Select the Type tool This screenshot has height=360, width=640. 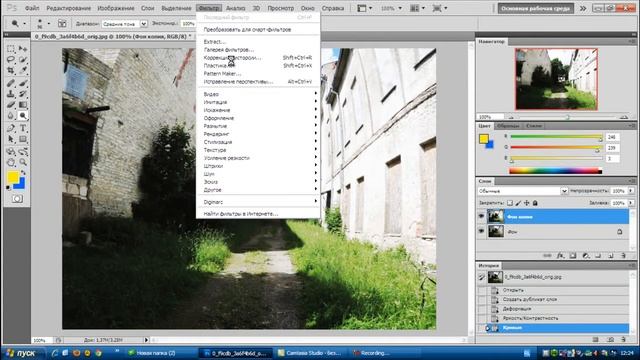click(x=23, y=128)
